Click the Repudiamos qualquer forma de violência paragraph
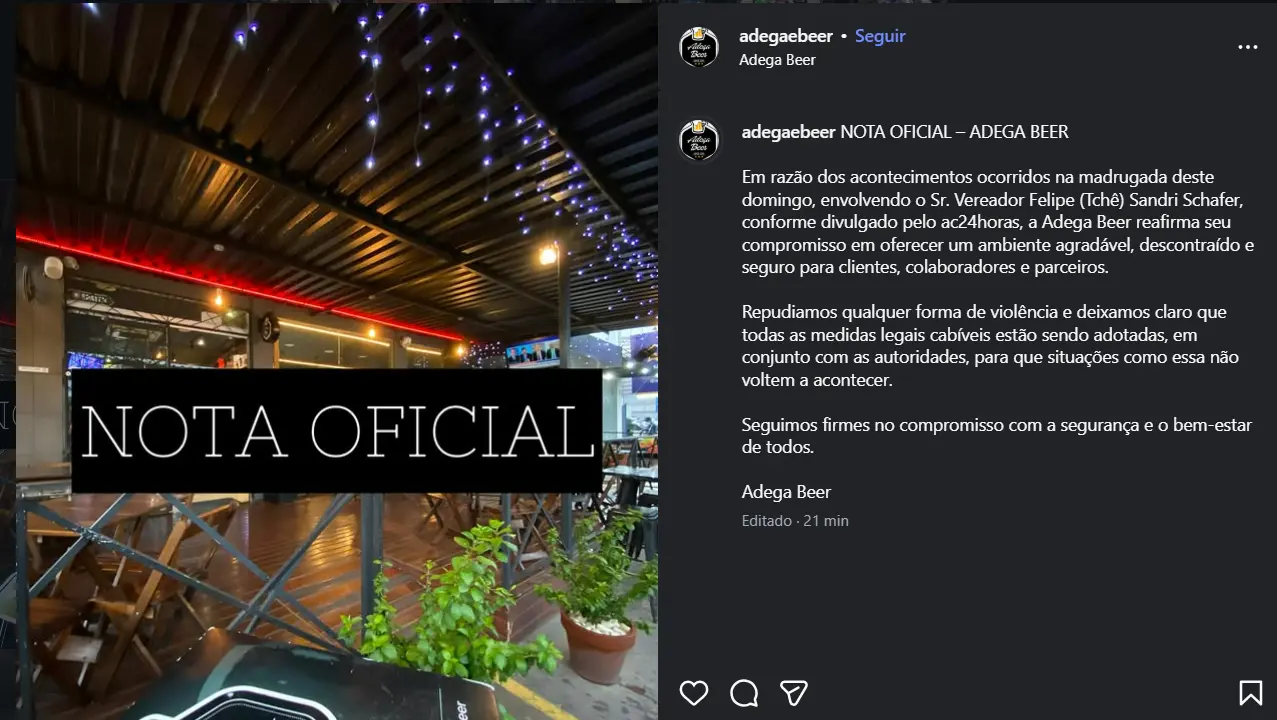The image size is (1277, 720). tap(990, 346)
